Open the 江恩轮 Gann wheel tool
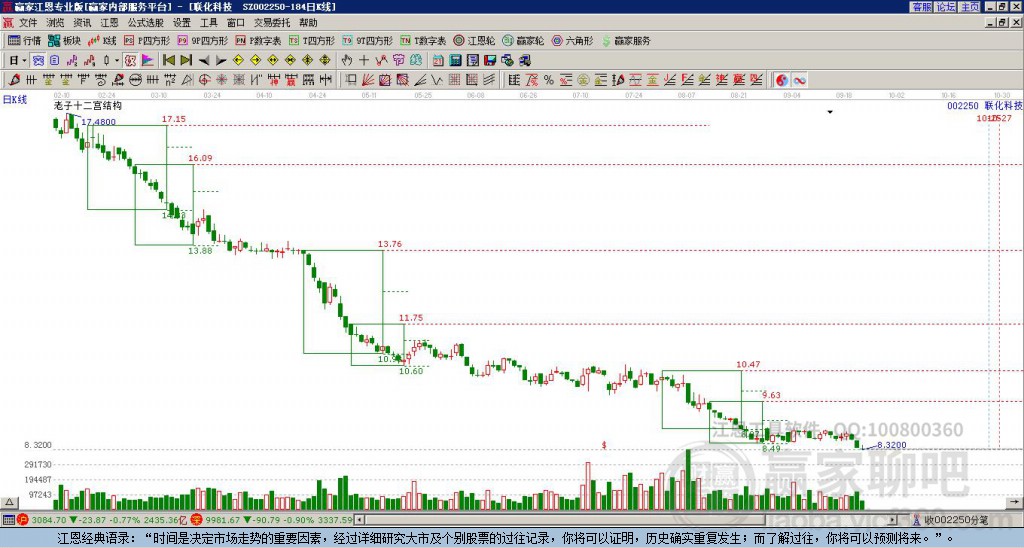This screenshot has height=548, width=1024. pyautogui.click(x=476, y=41)
